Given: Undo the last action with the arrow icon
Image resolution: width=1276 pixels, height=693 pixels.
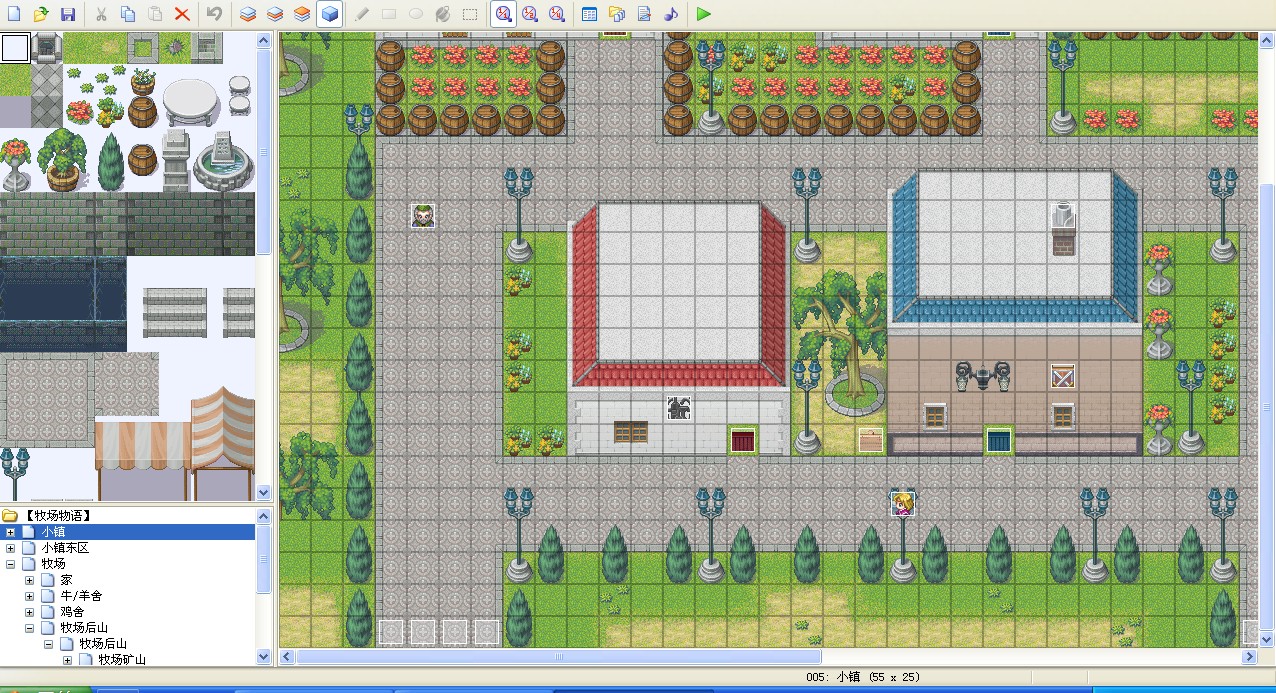Looking at the screenshot, I should pos(214,14).
